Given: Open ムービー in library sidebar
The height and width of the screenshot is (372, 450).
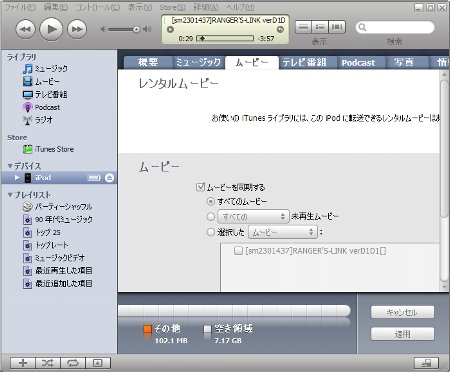Looking at the screenshot, I should 41,81.
